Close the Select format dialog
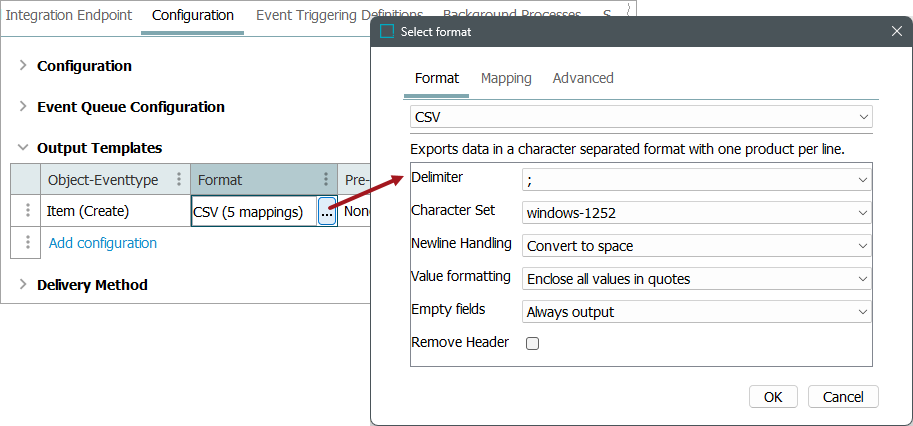 coord(896,32)
